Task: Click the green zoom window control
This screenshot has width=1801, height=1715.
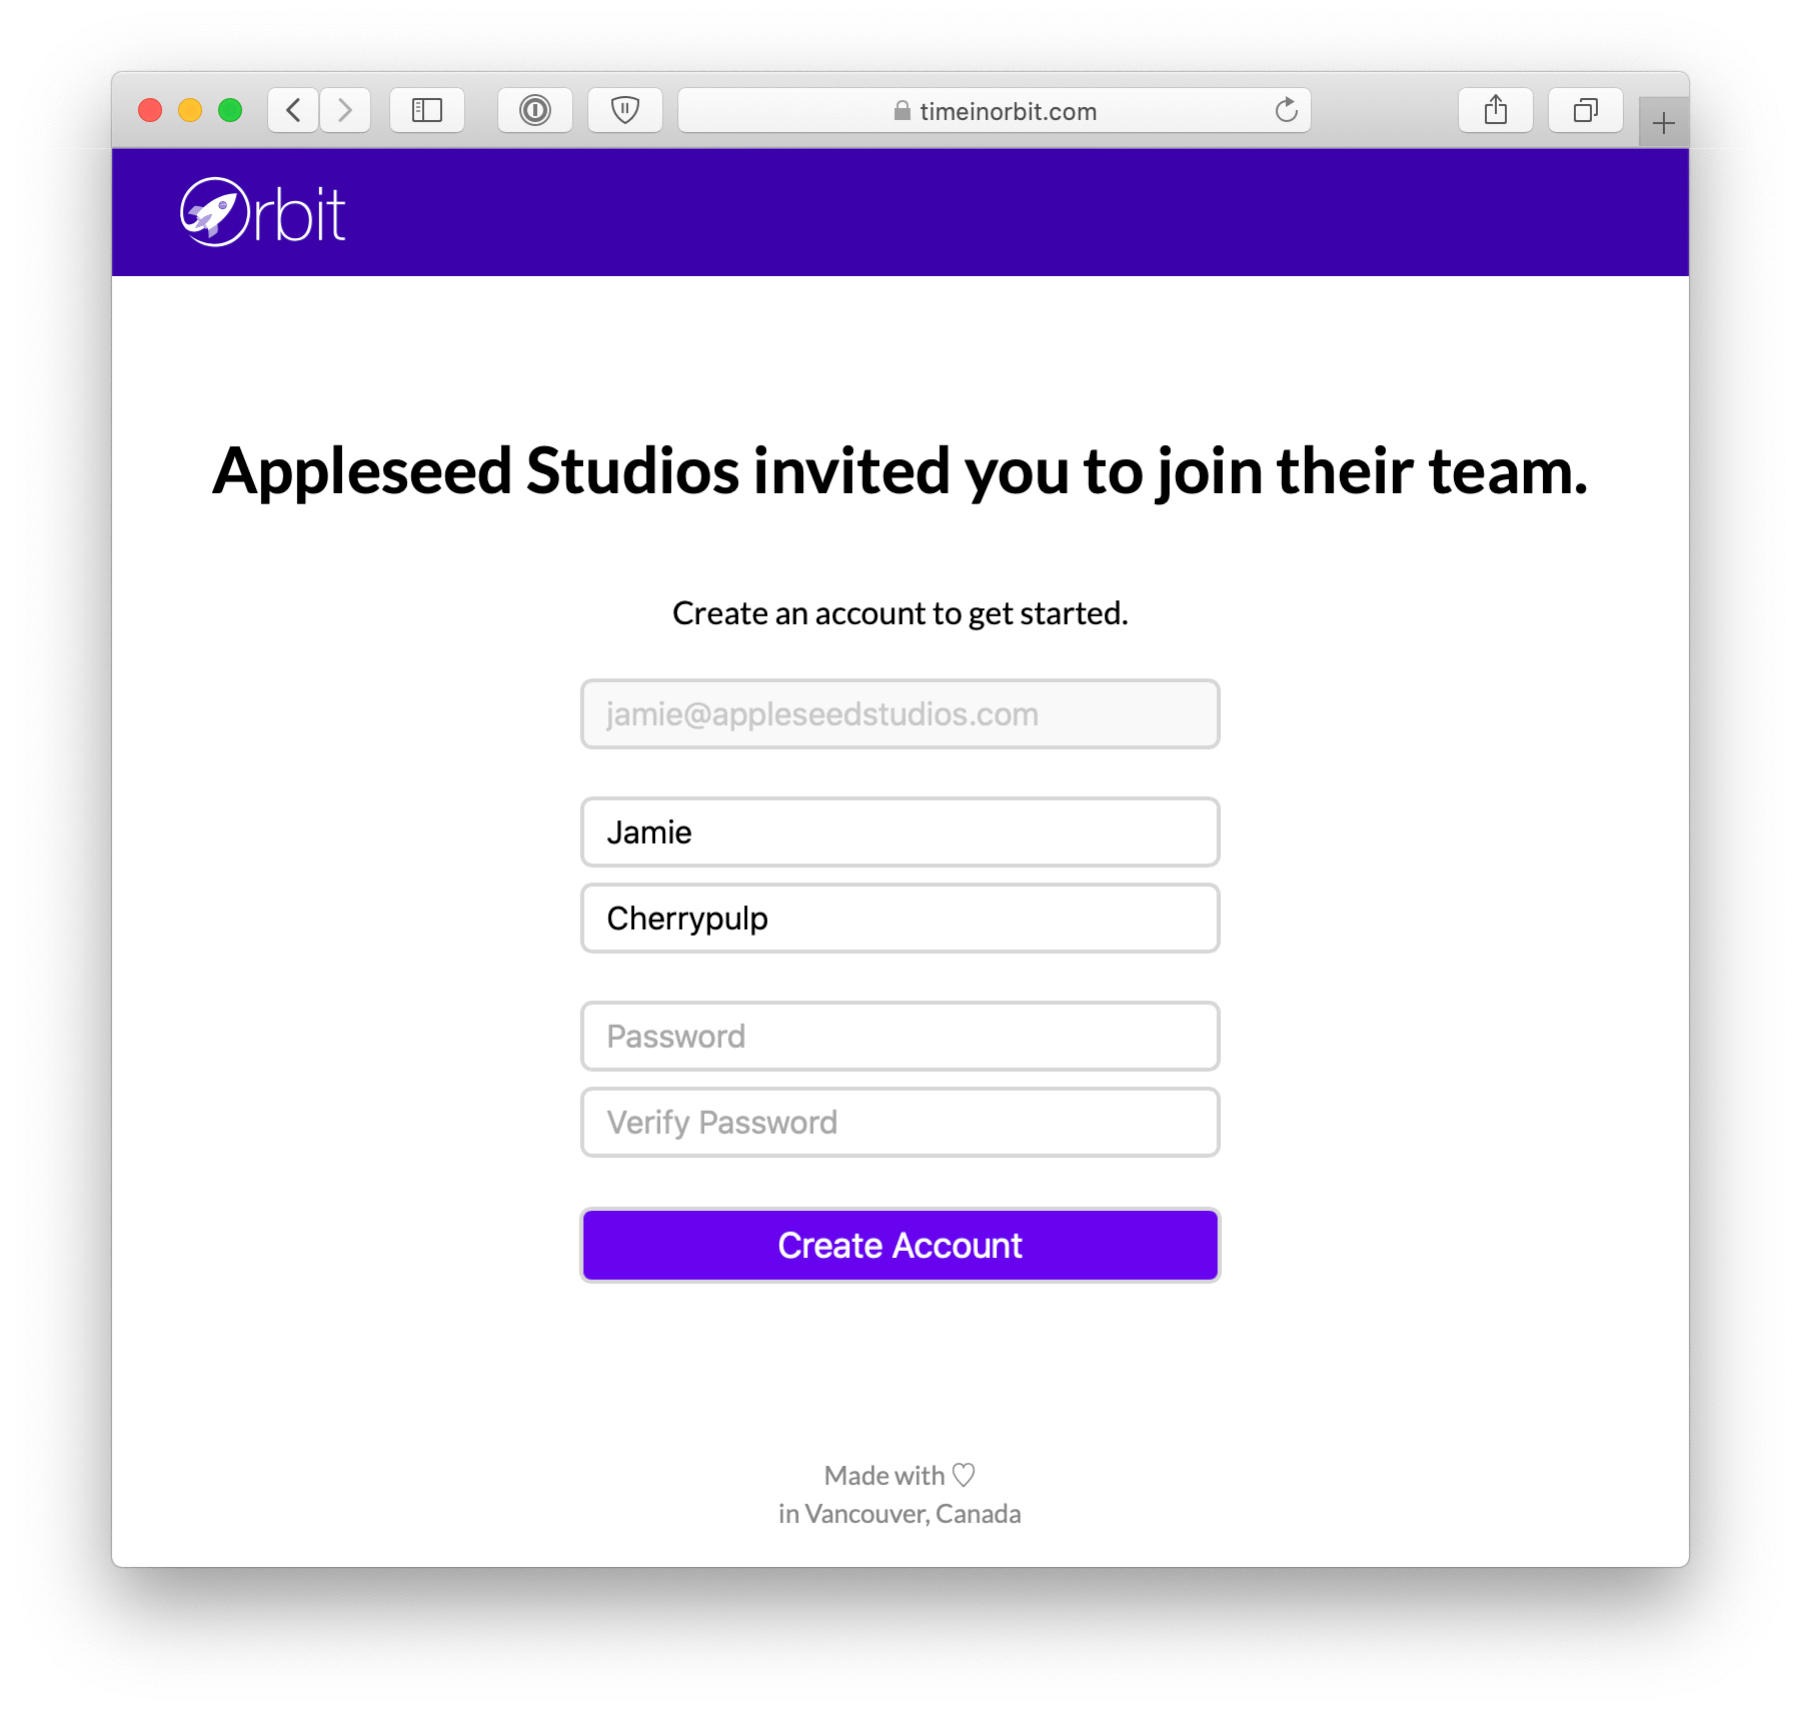Action: point(231,110)
